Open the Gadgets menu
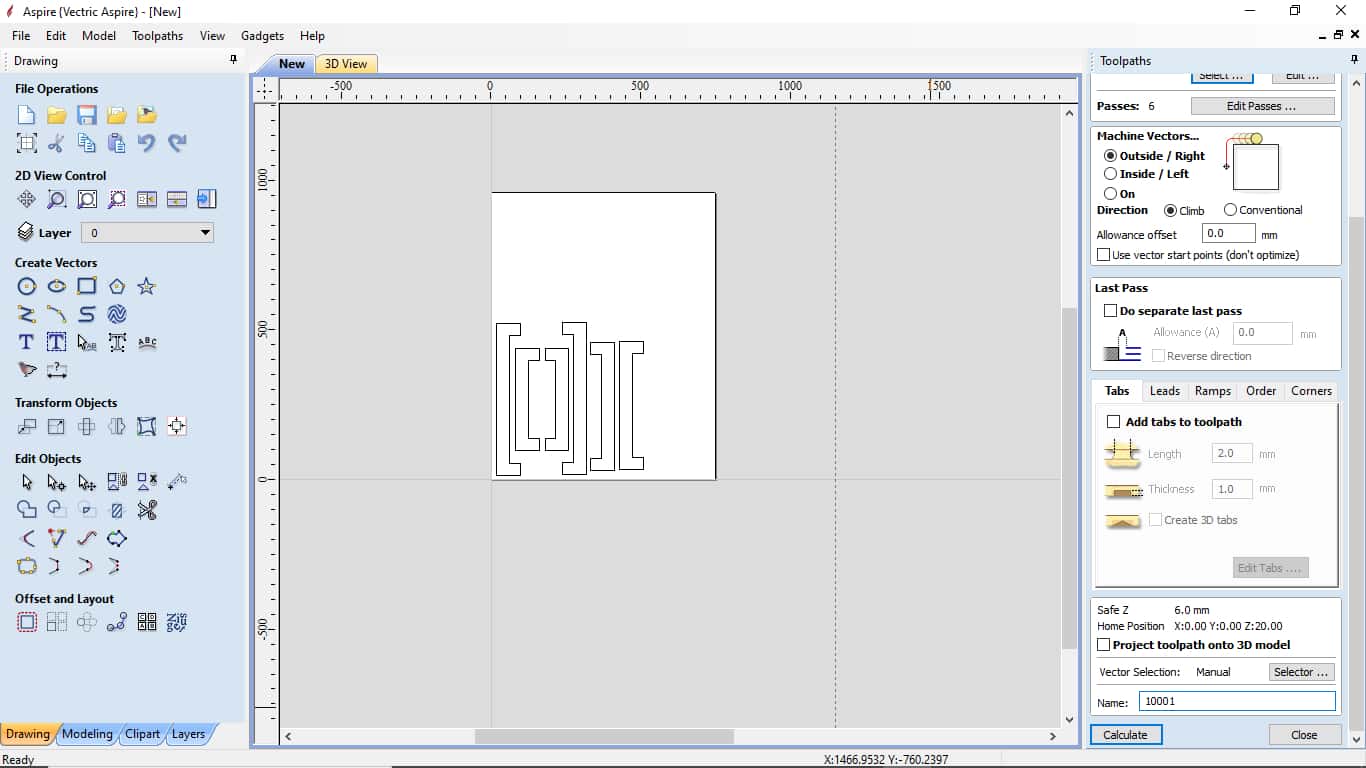The width and height of the screenshot is (1366, 768). 262,35
